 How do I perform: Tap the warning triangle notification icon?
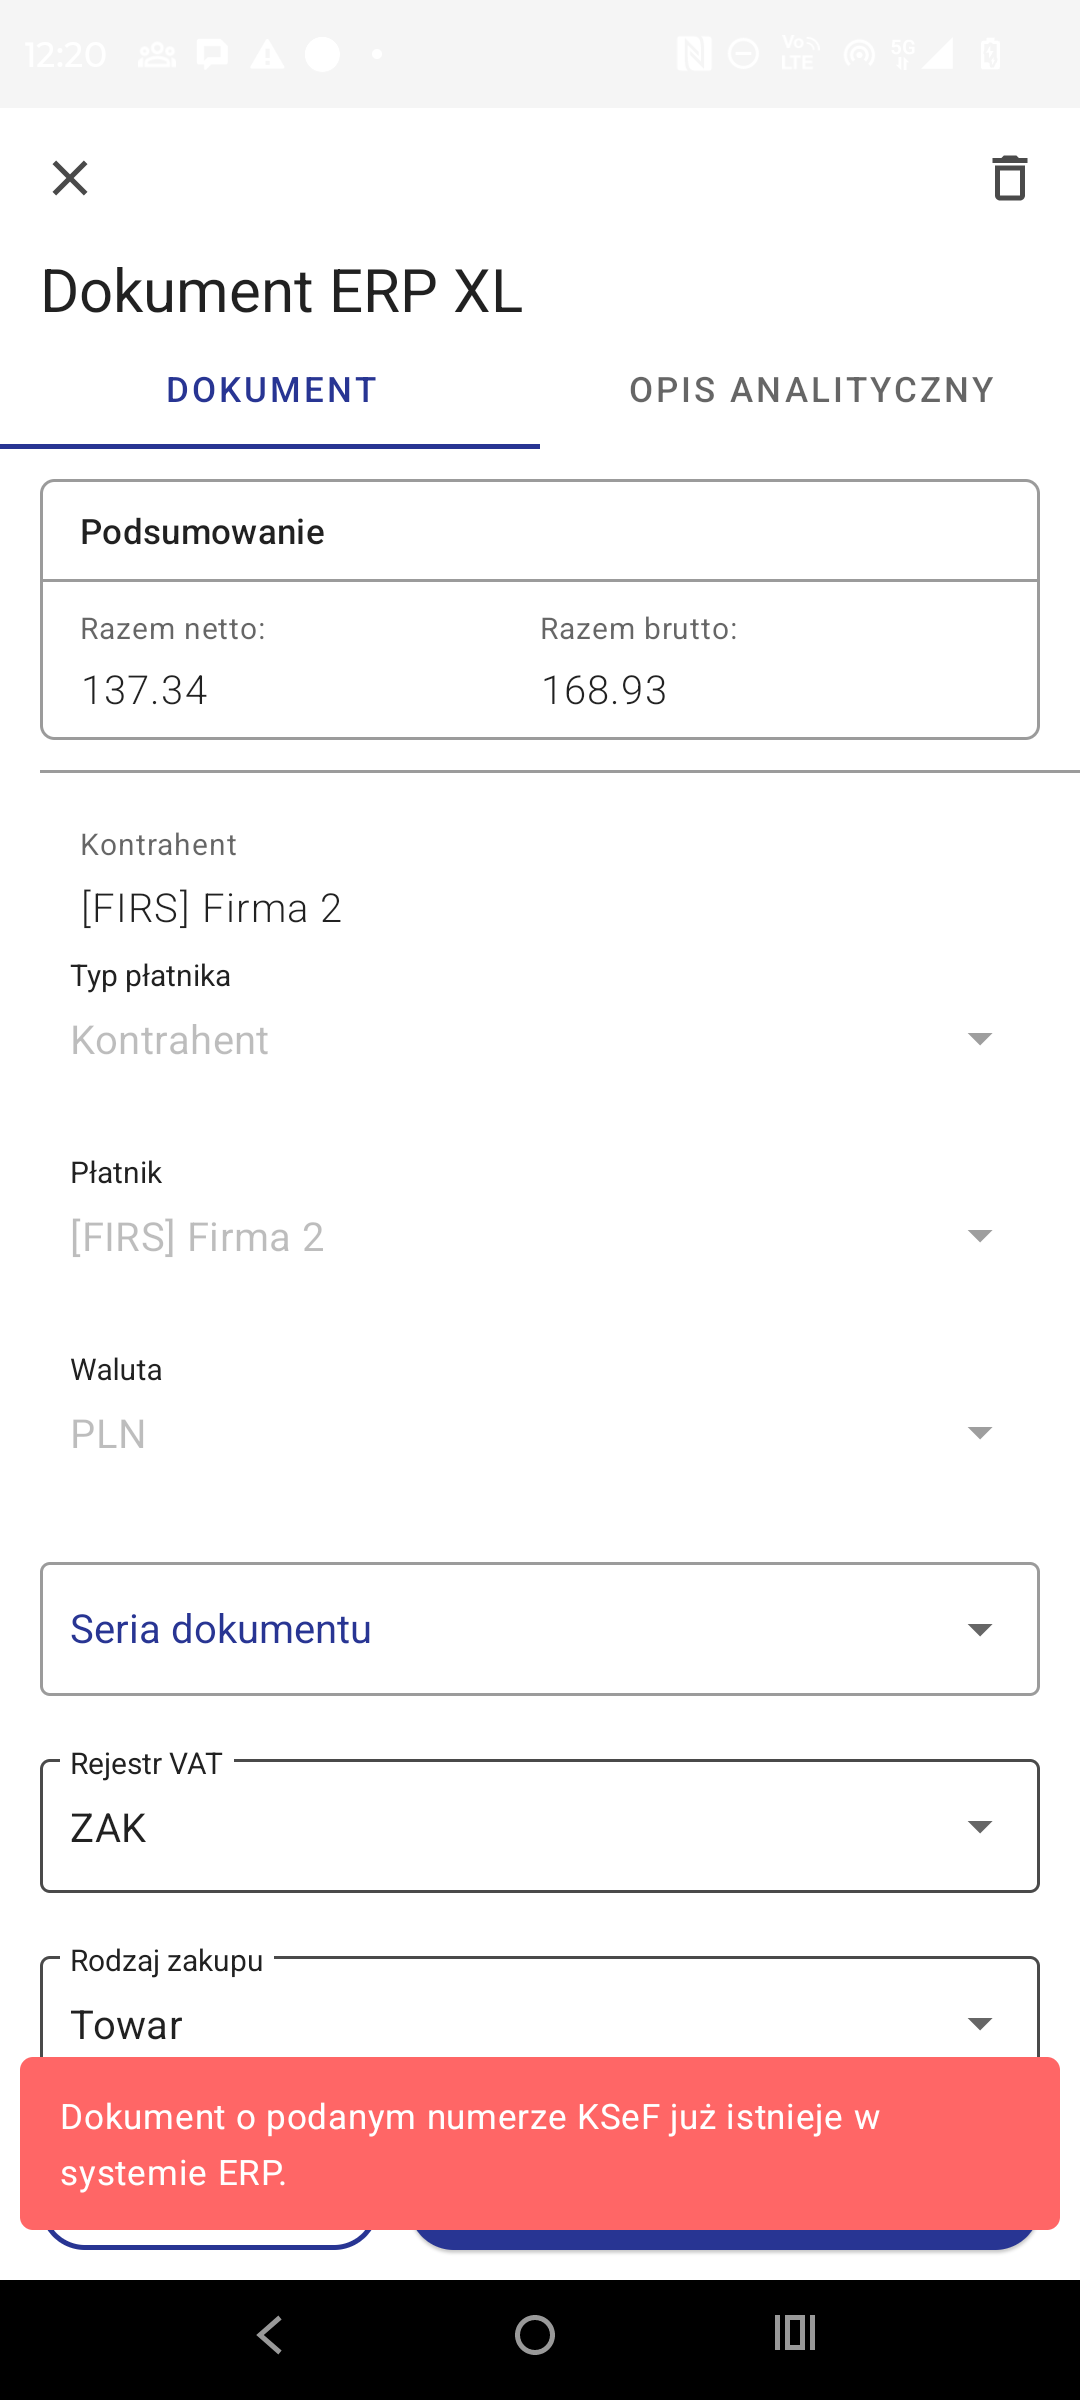pos(267,54)
